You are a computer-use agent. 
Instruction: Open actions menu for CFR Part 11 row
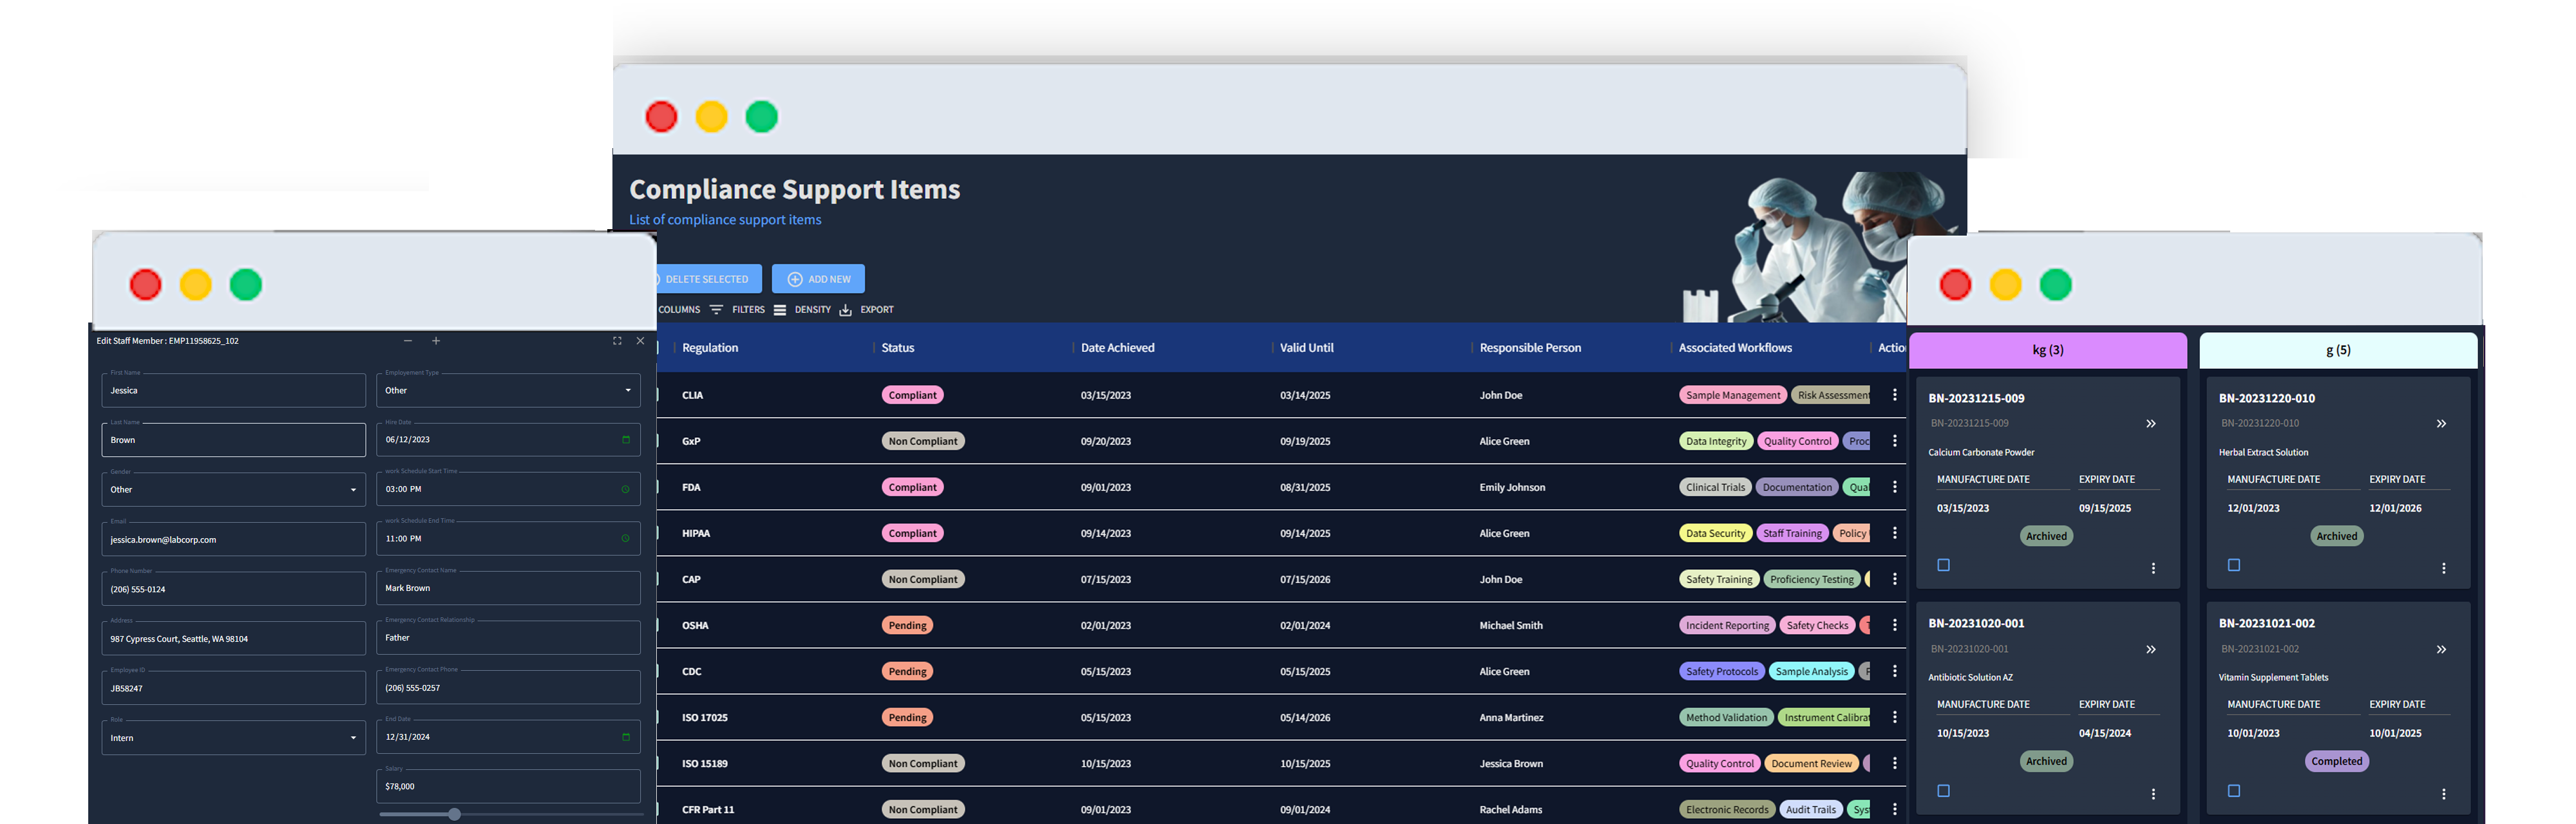(x=1894, y=809)
